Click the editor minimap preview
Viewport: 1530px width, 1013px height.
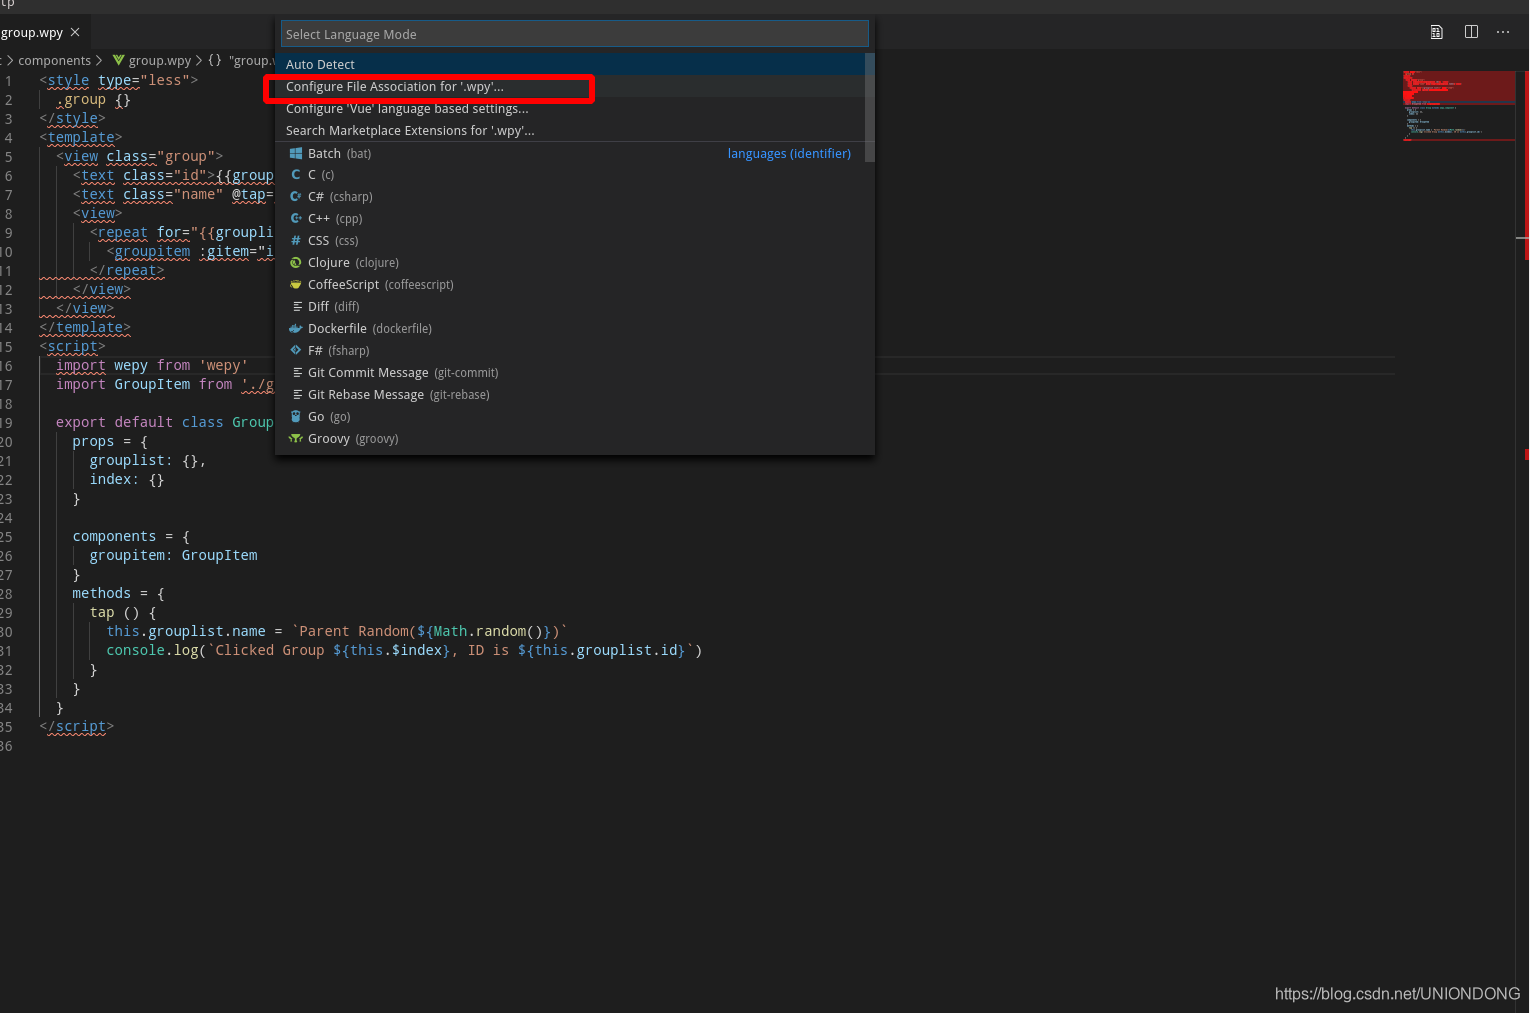tap(1459, 106)
